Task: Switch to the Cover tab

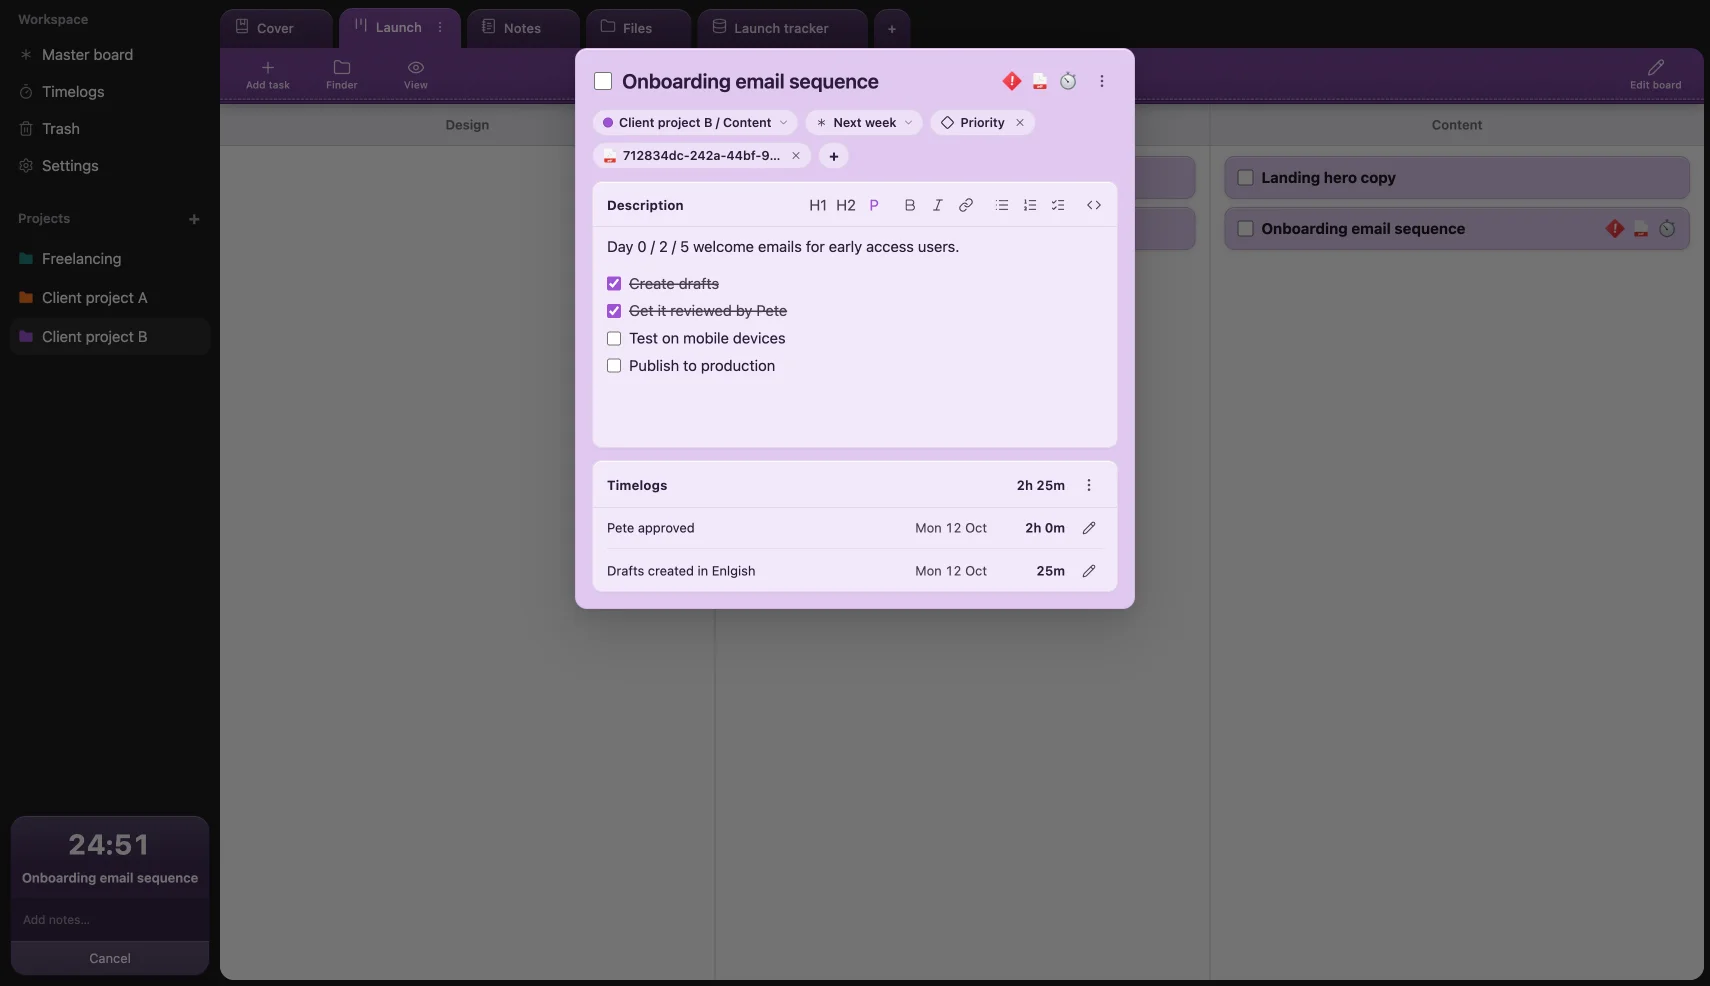Action: coord(276,28)
